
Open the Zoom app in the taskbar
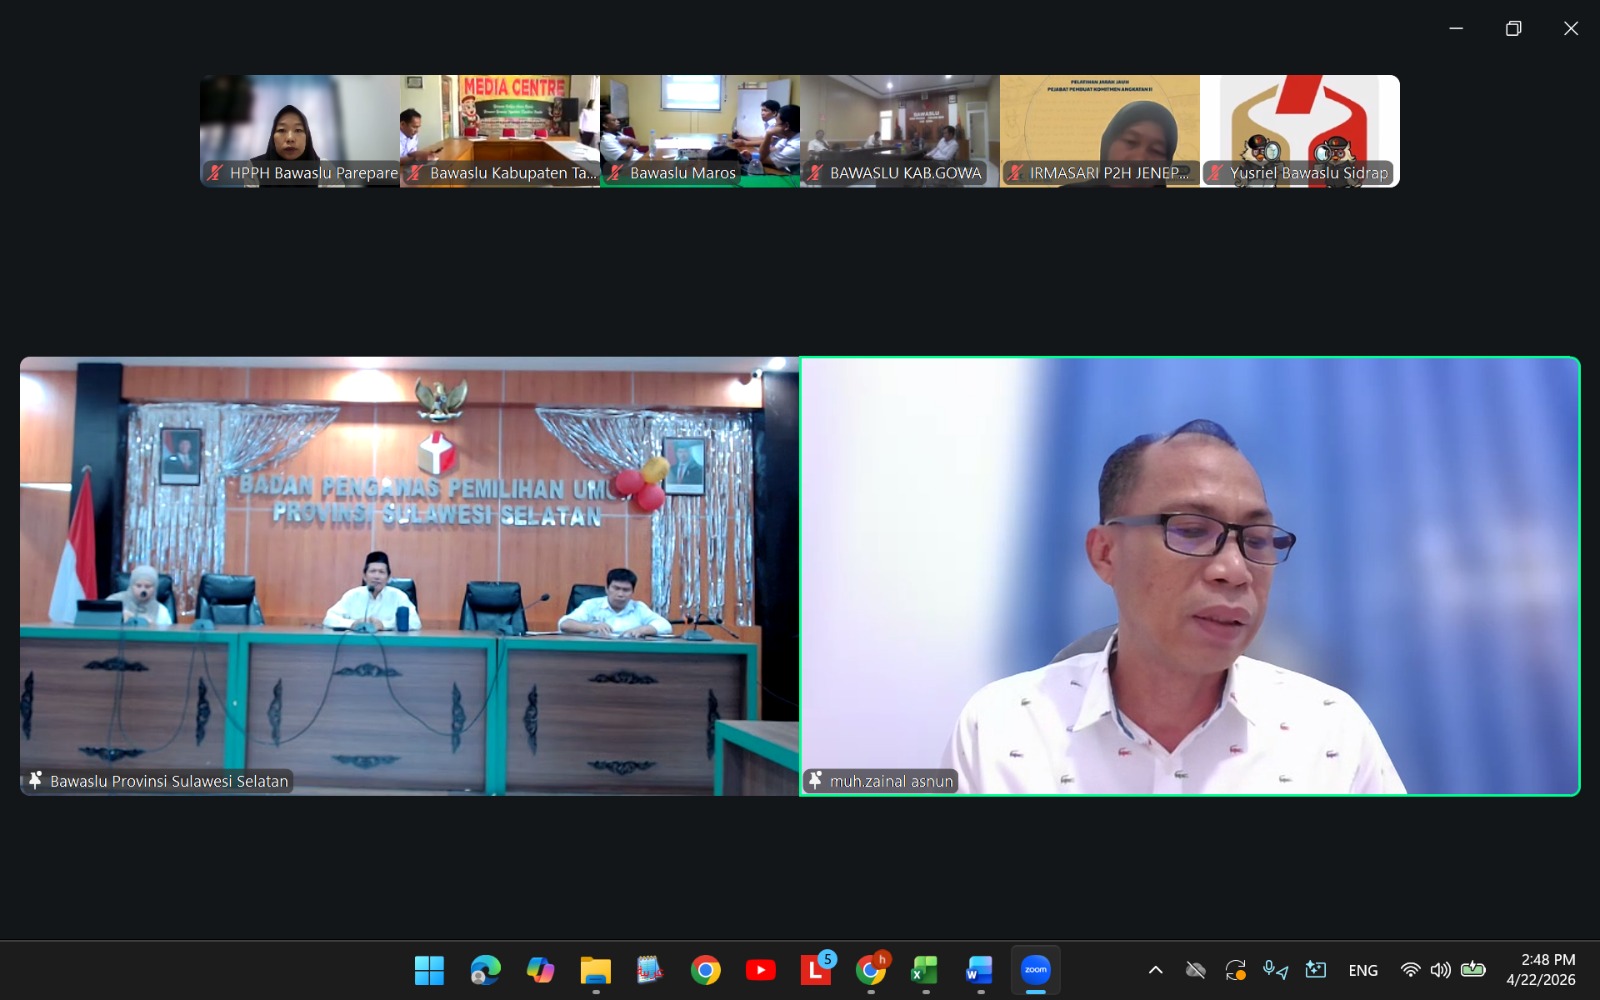[x=1035, y=970]
